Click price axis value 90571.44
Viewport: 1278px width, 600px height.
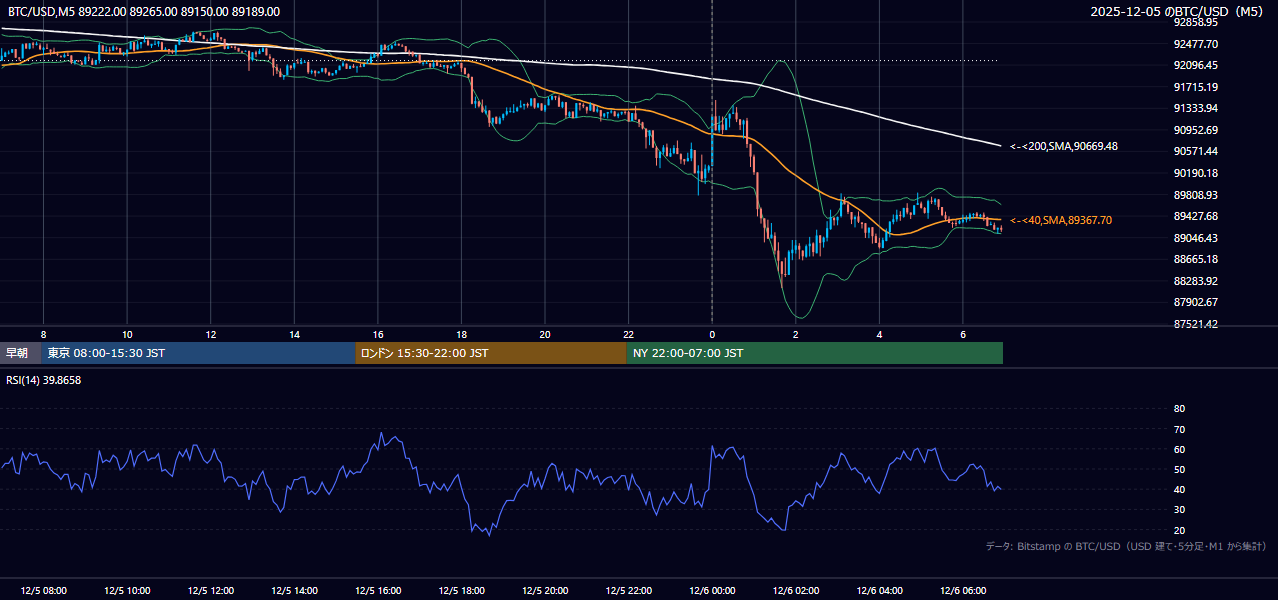1196,151
